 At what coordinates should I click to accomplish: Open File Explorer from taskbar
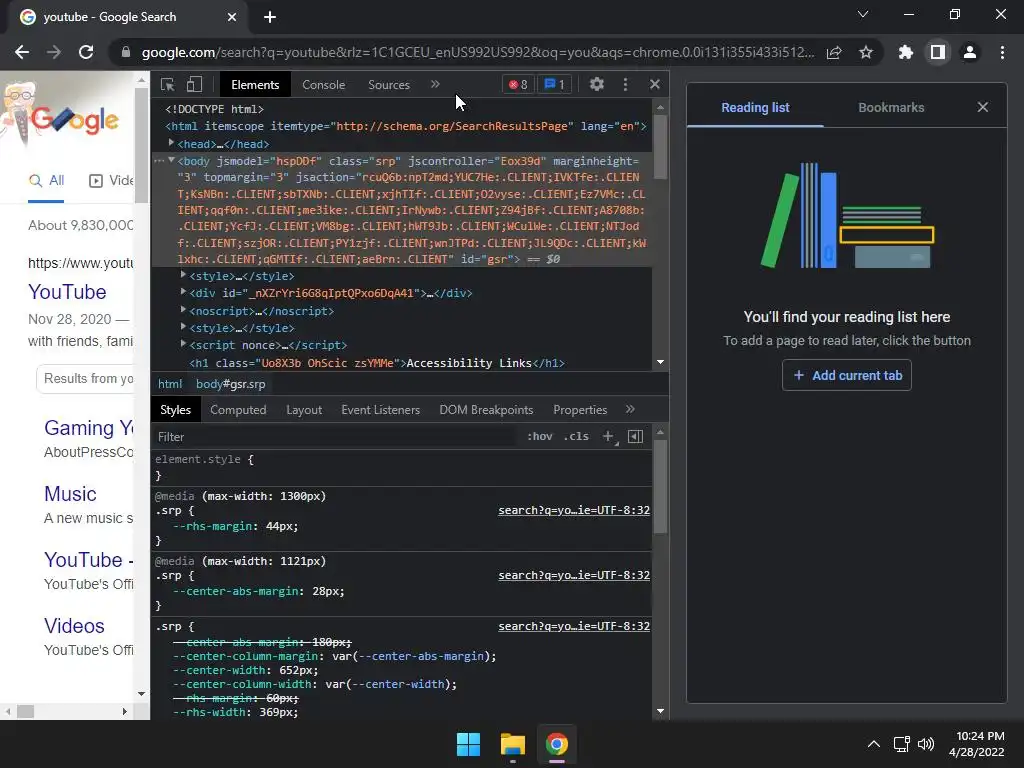(x=513, y=744)
